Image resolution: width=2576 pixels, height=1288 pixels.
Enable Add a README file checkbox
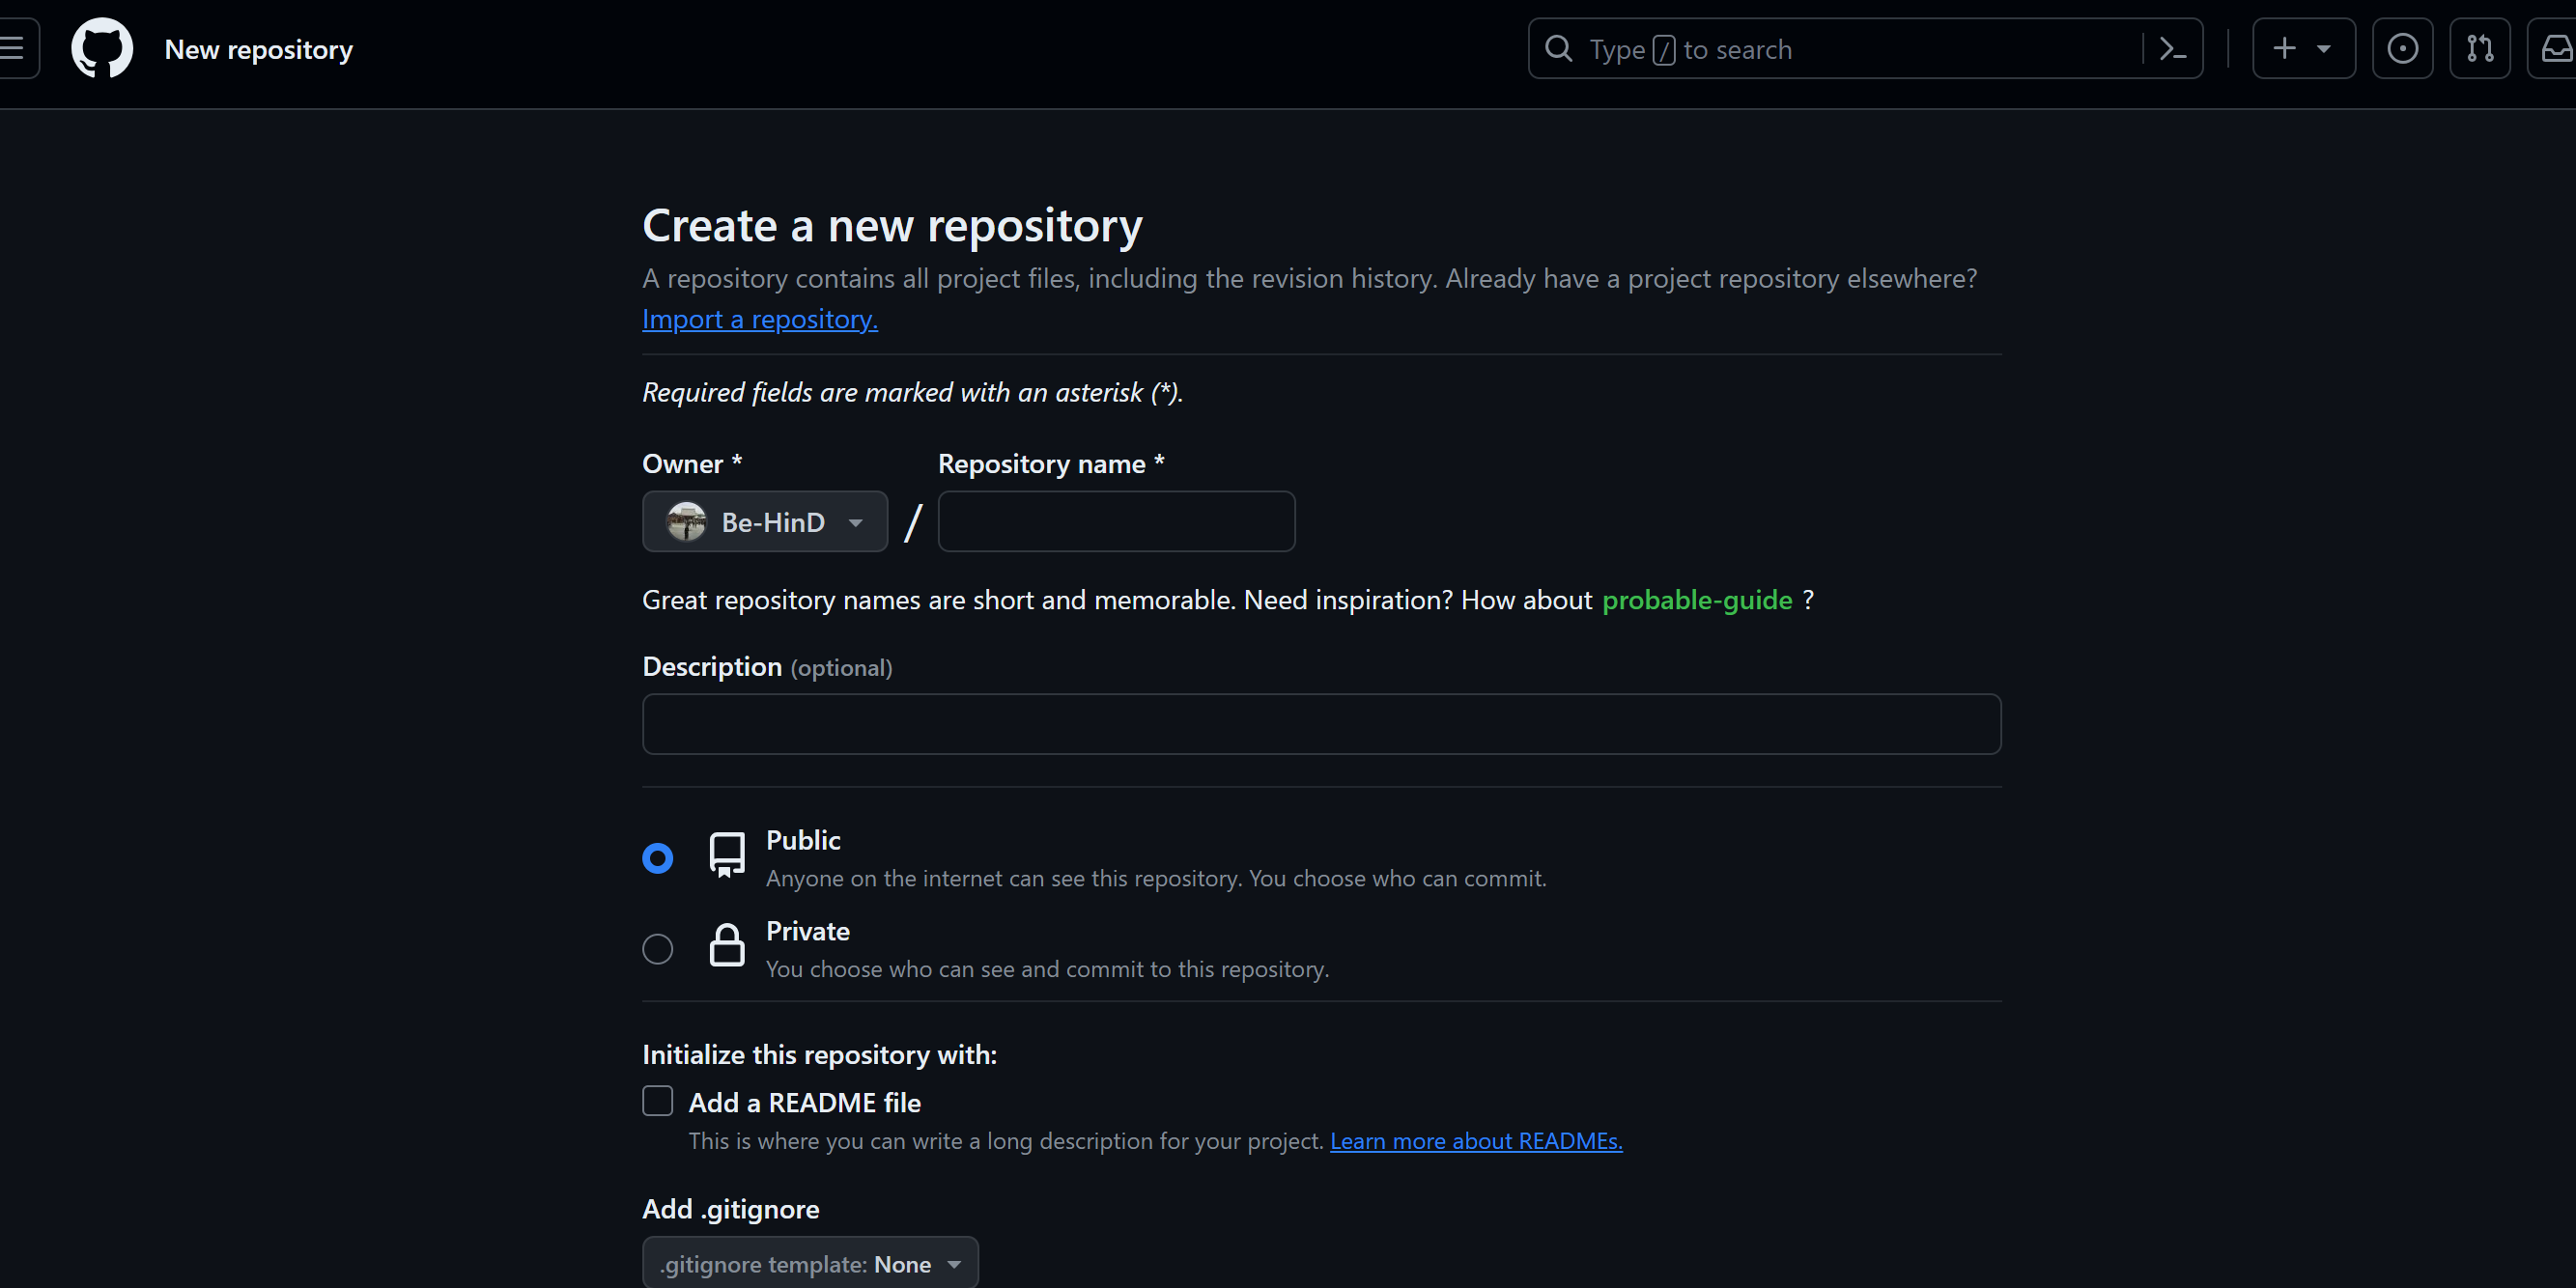[x=658, y=1101]
